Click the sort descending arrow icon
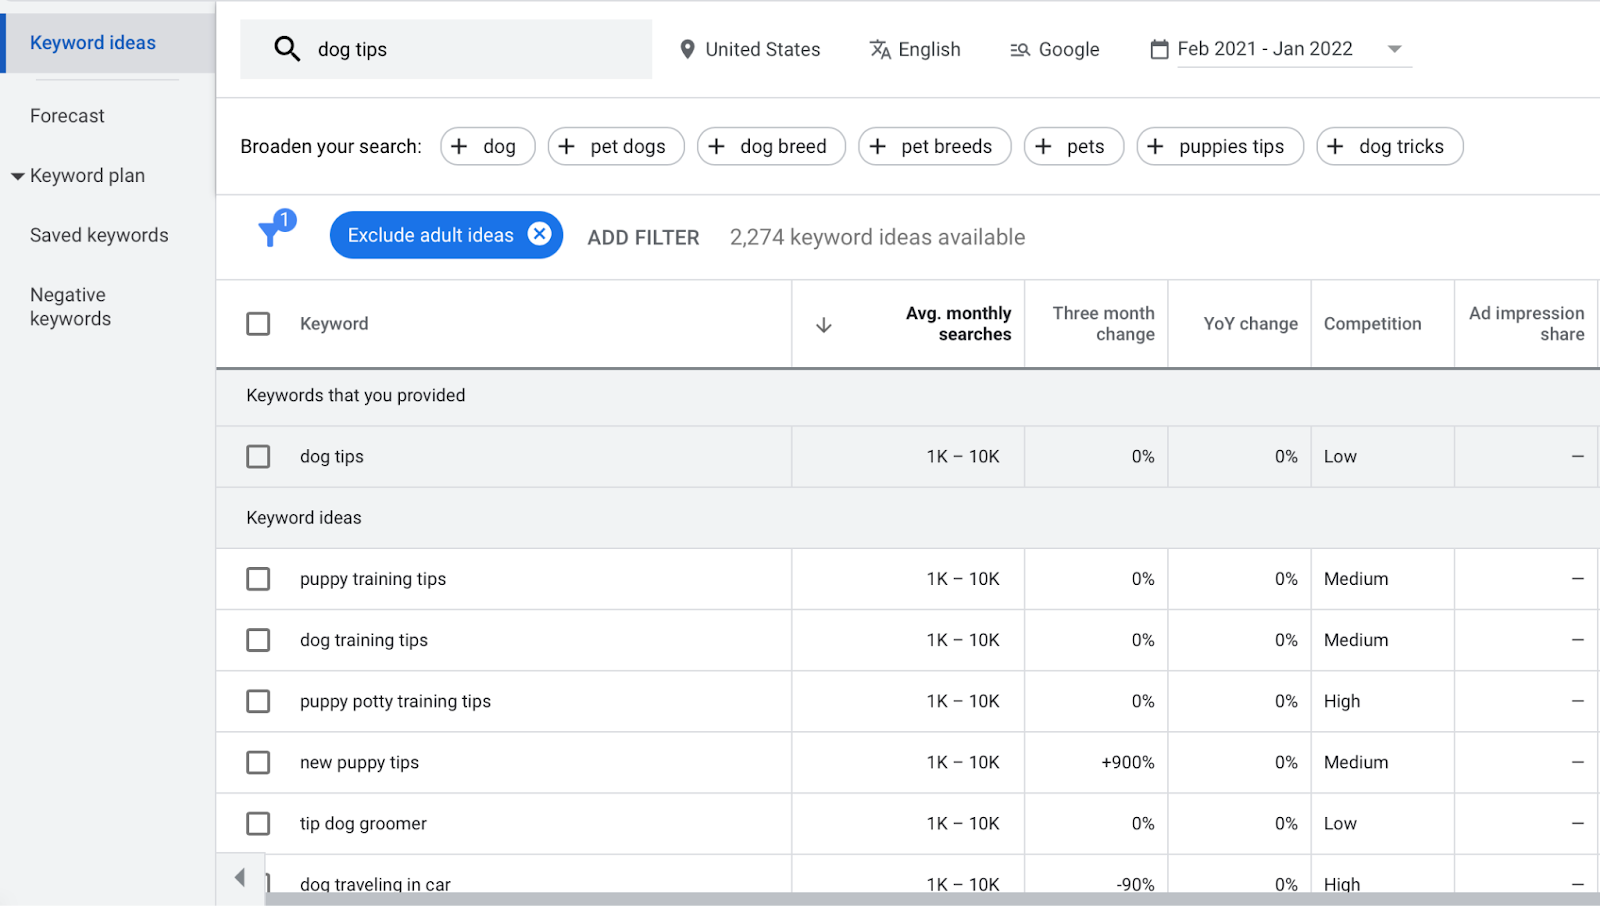1600x906 pixels. [824, 325]
